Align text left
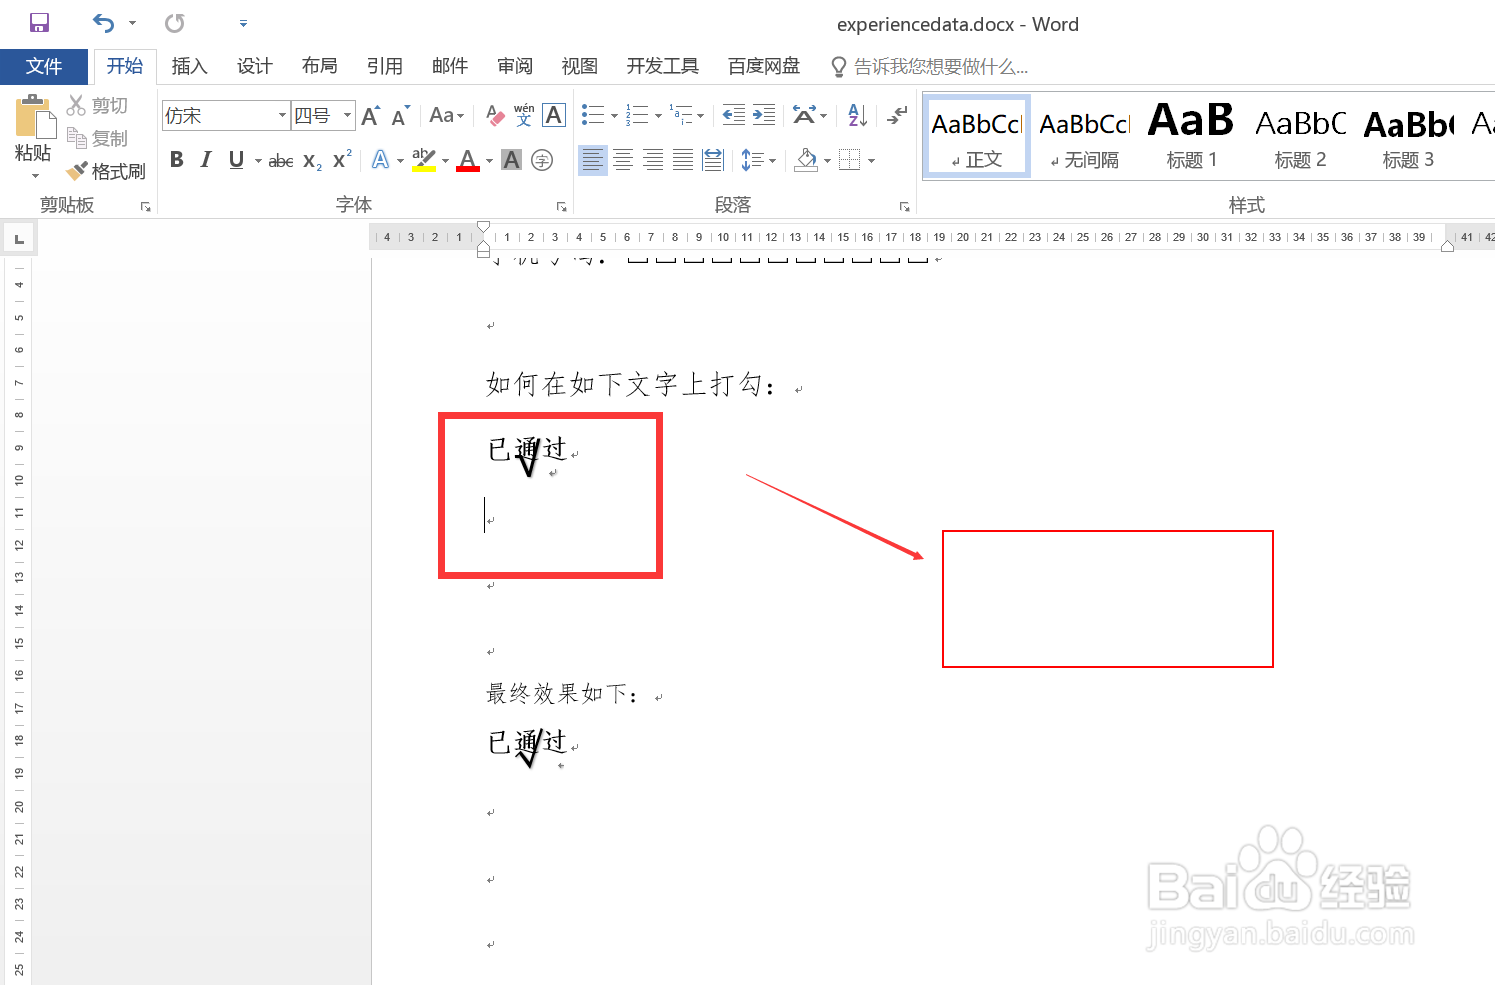1495x985 pixels. (x=593, y=160)
